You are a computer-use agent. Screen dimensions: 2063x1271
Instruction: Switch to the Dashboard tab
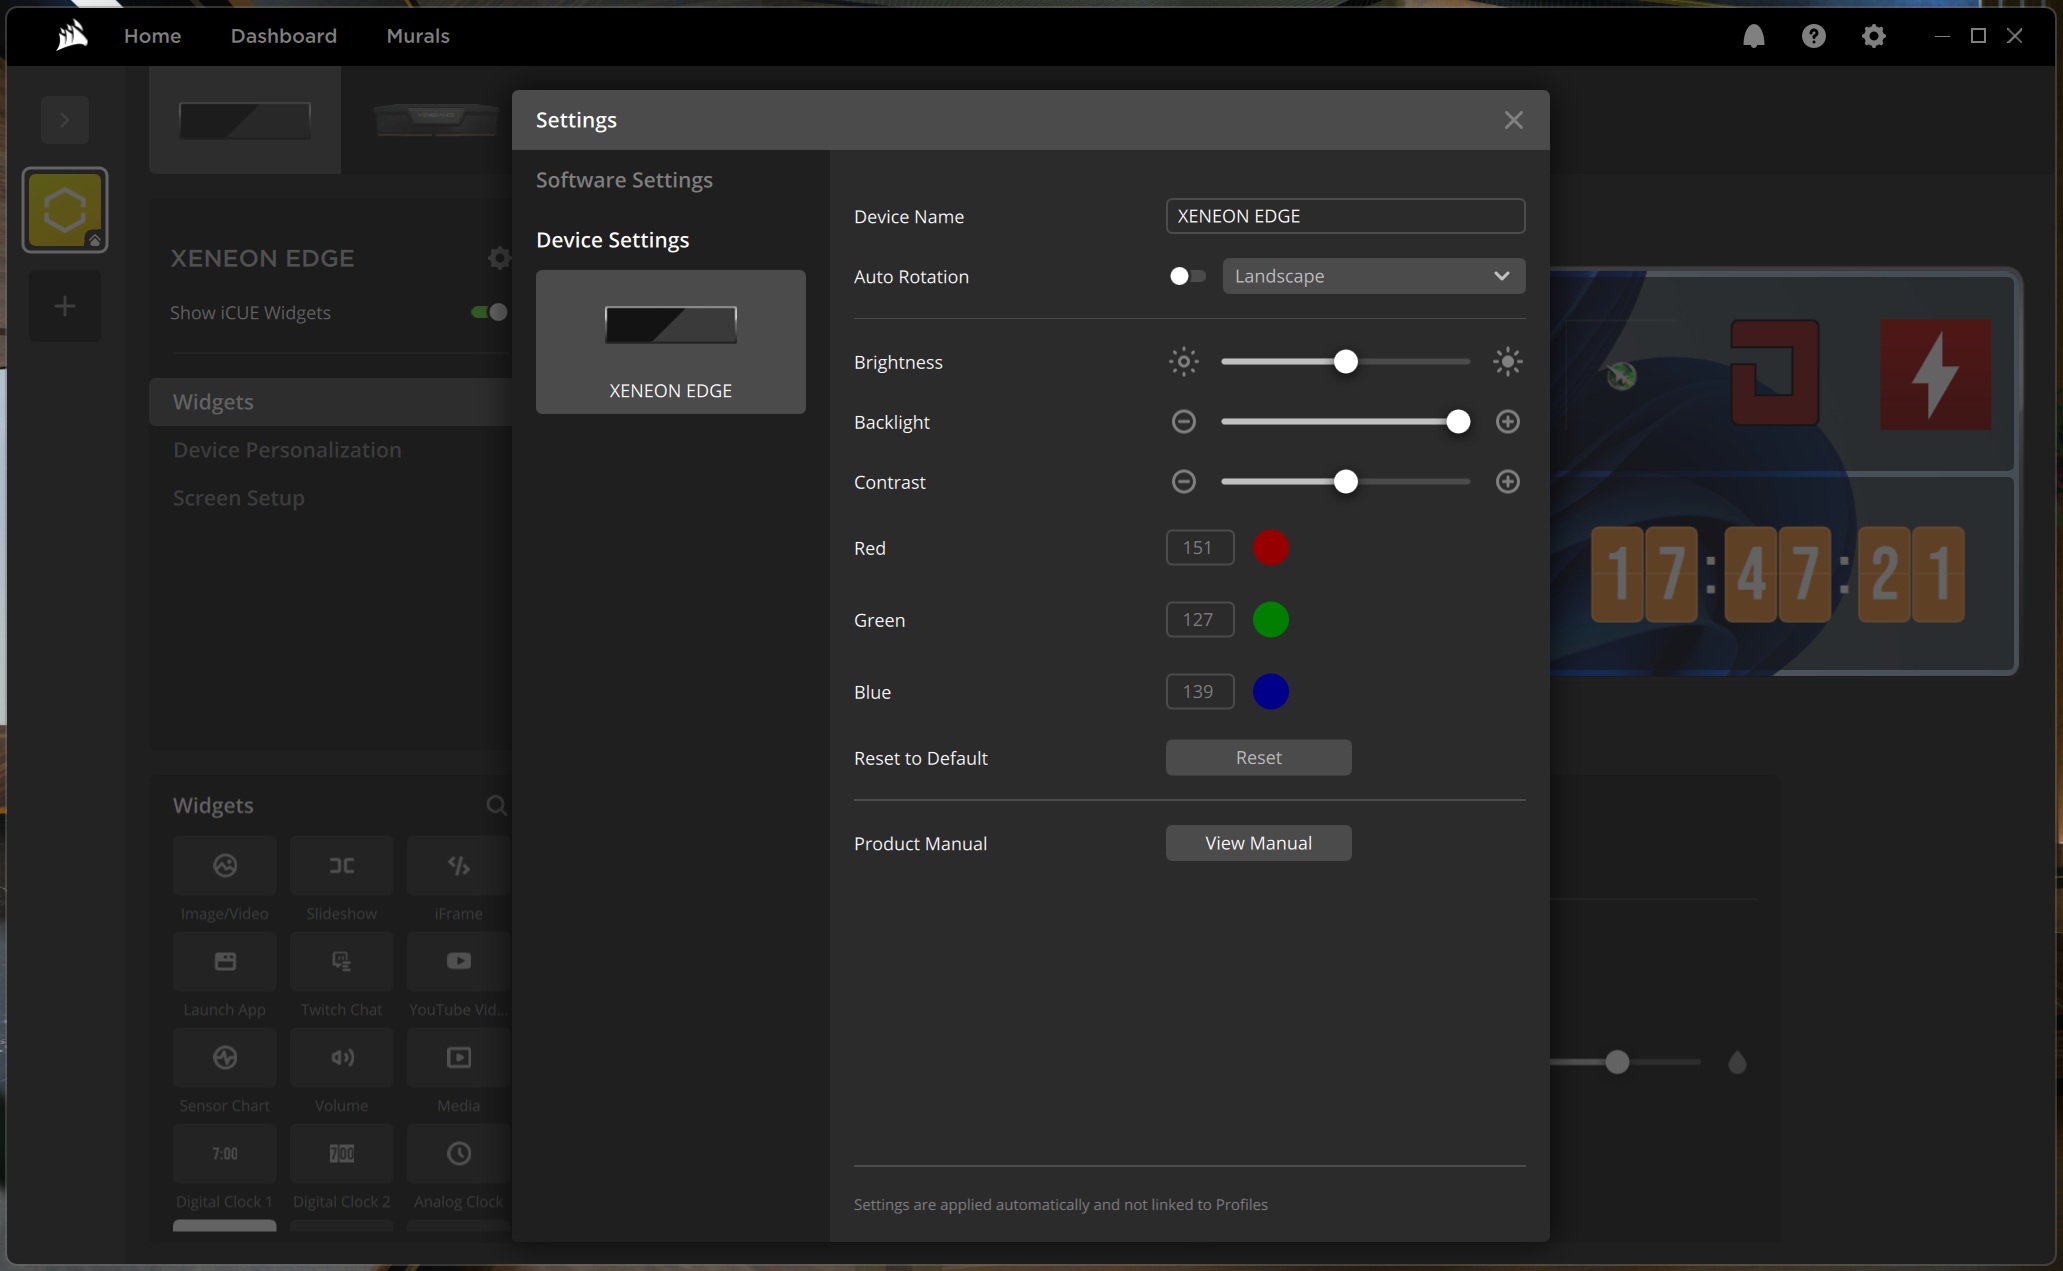point(284,36)
